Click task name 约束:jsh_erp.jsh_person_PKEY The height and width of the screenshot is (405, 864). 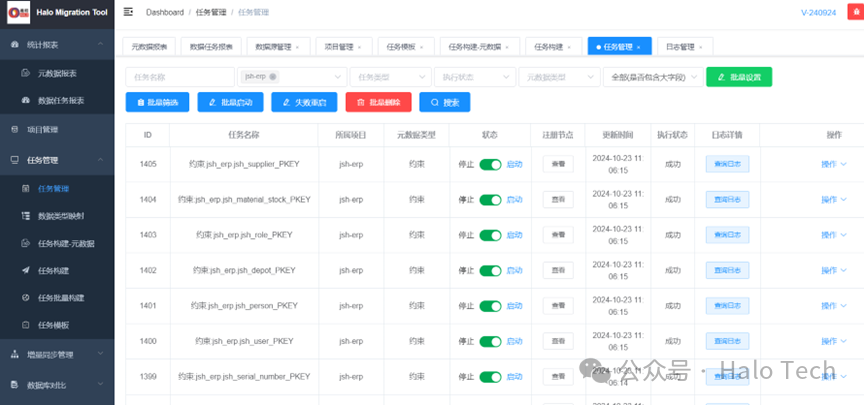click(x=244, y=306)
